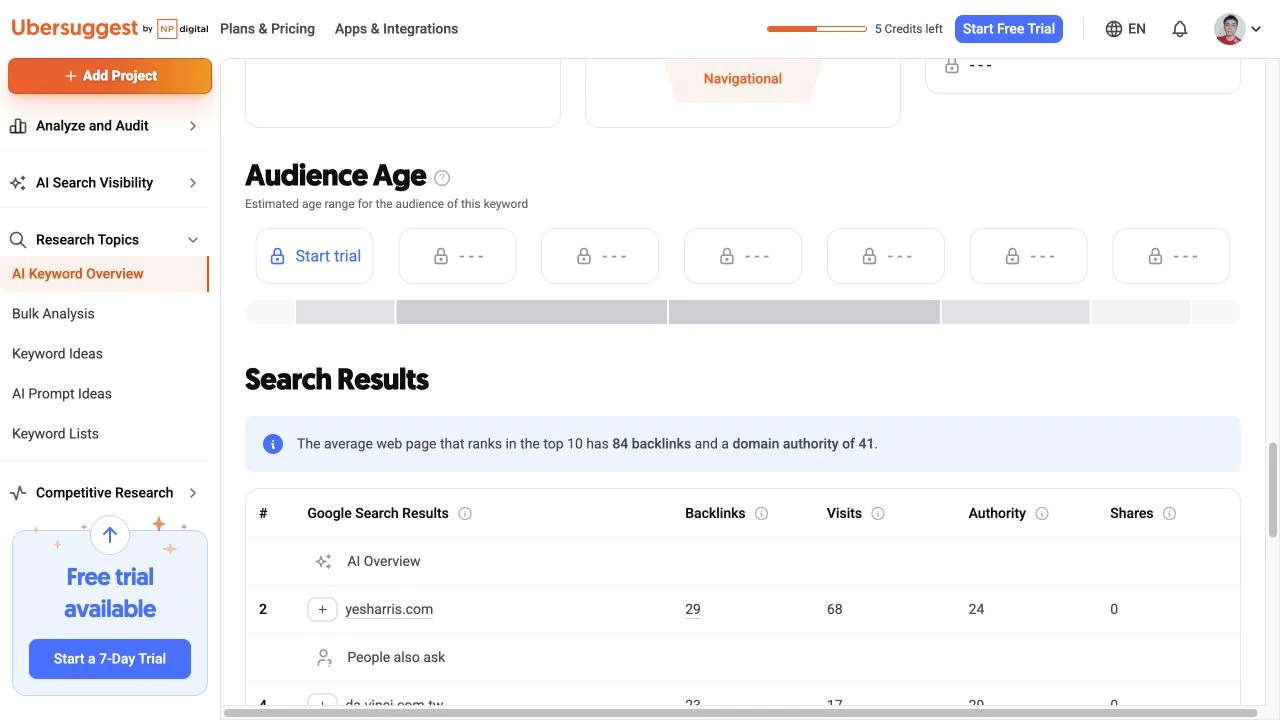This screenshot has width=1280, height=720.
Task: Click the Authority column info icon
Action: click(1042, 513)
